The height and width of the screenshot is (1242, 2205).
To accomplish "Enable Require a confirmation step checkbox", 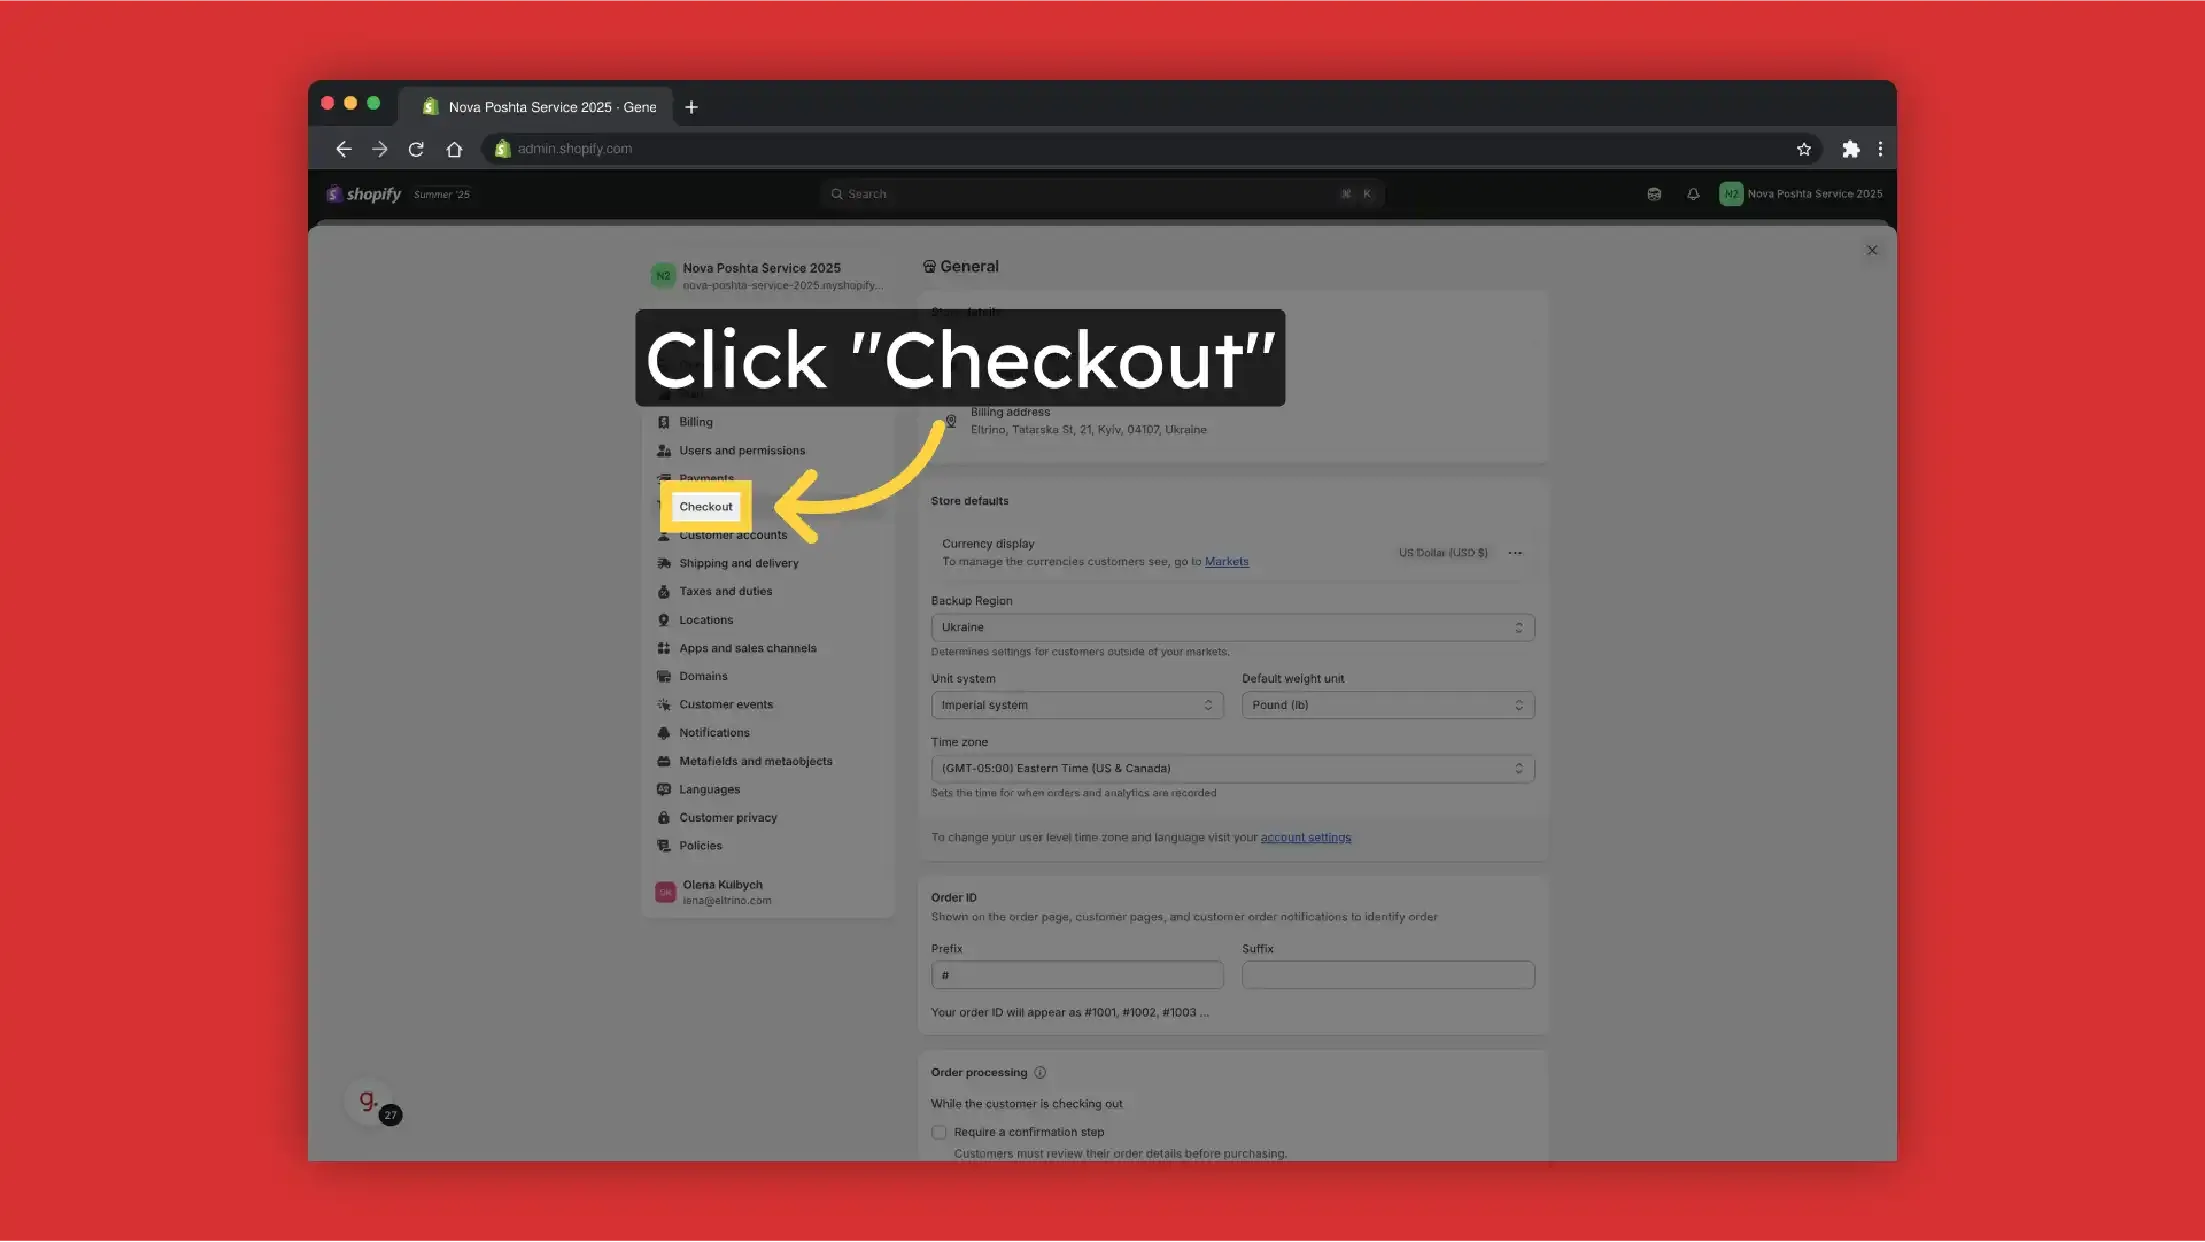I will pyautogui.click(x=938, y=1132).
